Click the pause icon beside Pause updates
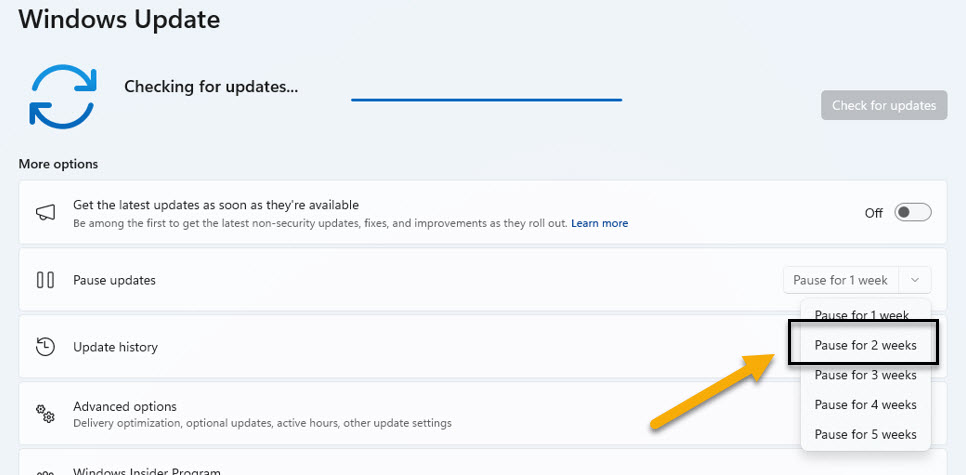Screen dimensions: 966x475 tap(45, 280)
